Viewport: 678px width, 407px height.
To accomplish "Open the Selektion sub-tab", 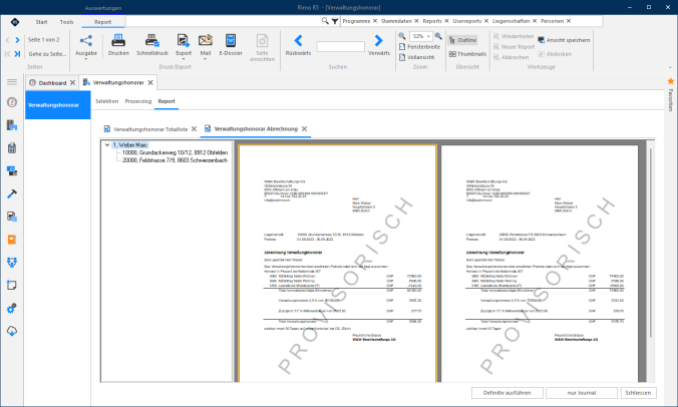I will point(107,101).
